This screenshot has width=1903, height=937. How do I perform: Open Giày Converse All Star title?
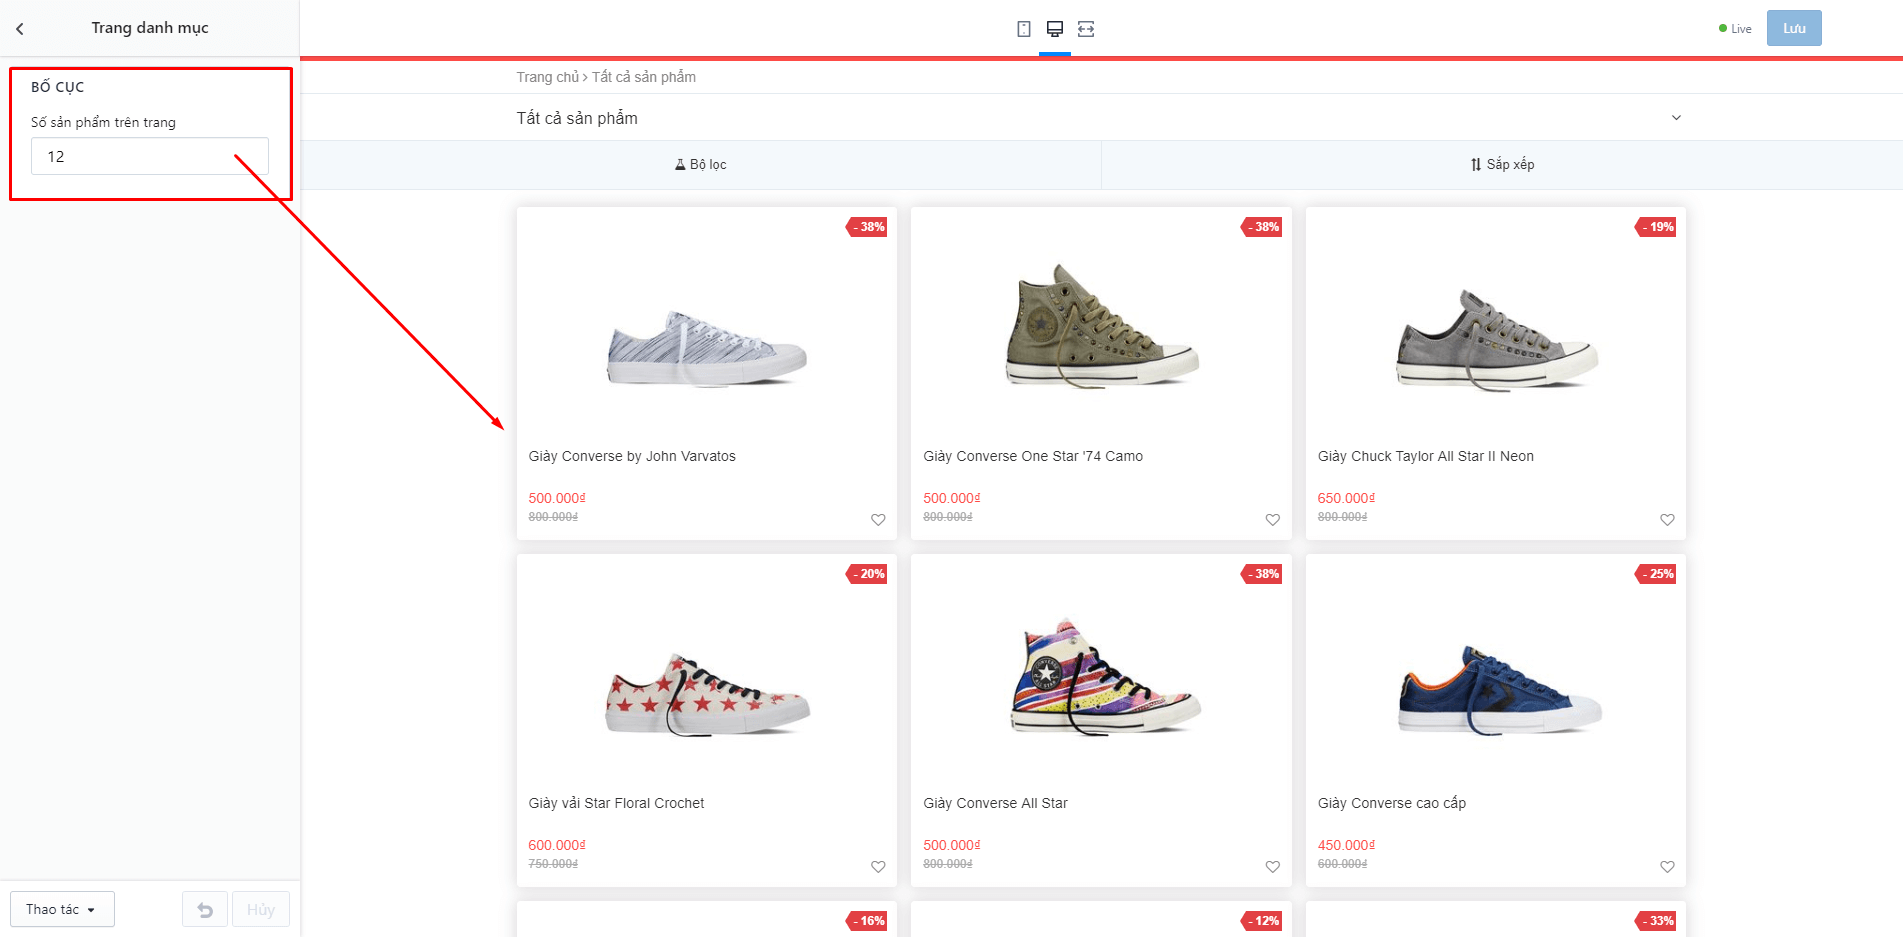995,803
